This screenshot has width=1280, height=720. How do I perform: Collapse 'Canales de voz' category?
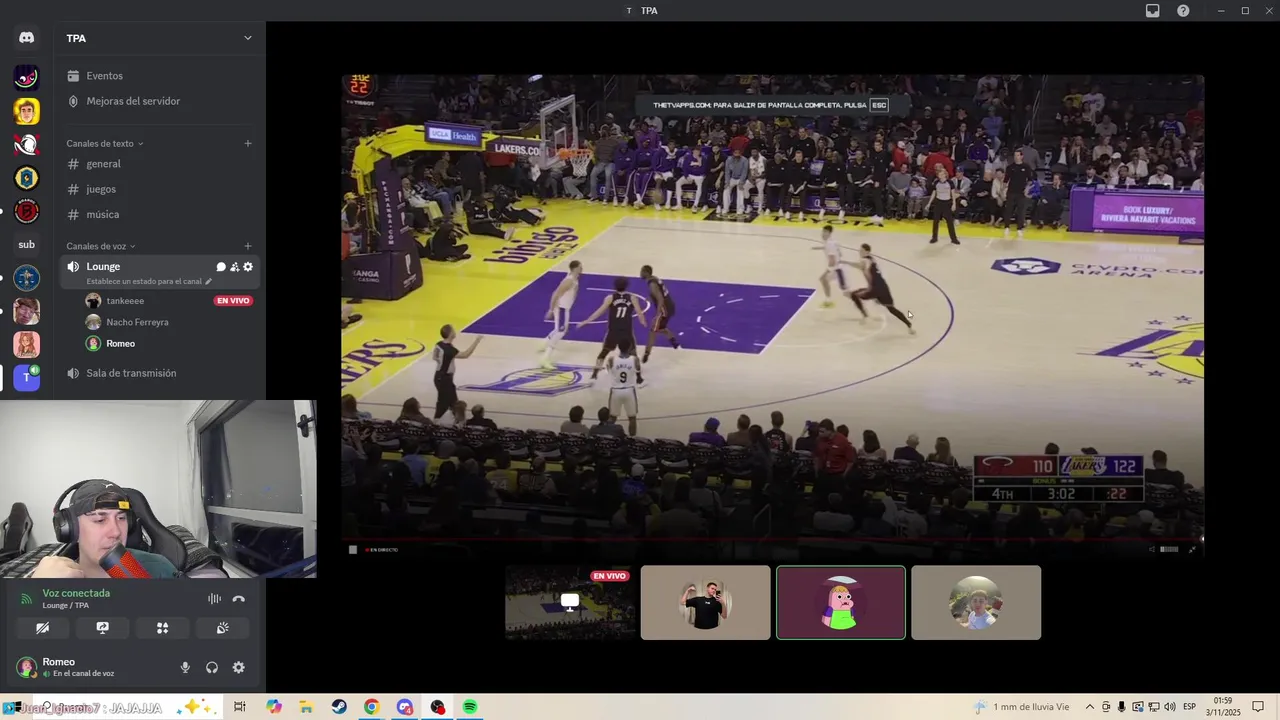point(101,246)
